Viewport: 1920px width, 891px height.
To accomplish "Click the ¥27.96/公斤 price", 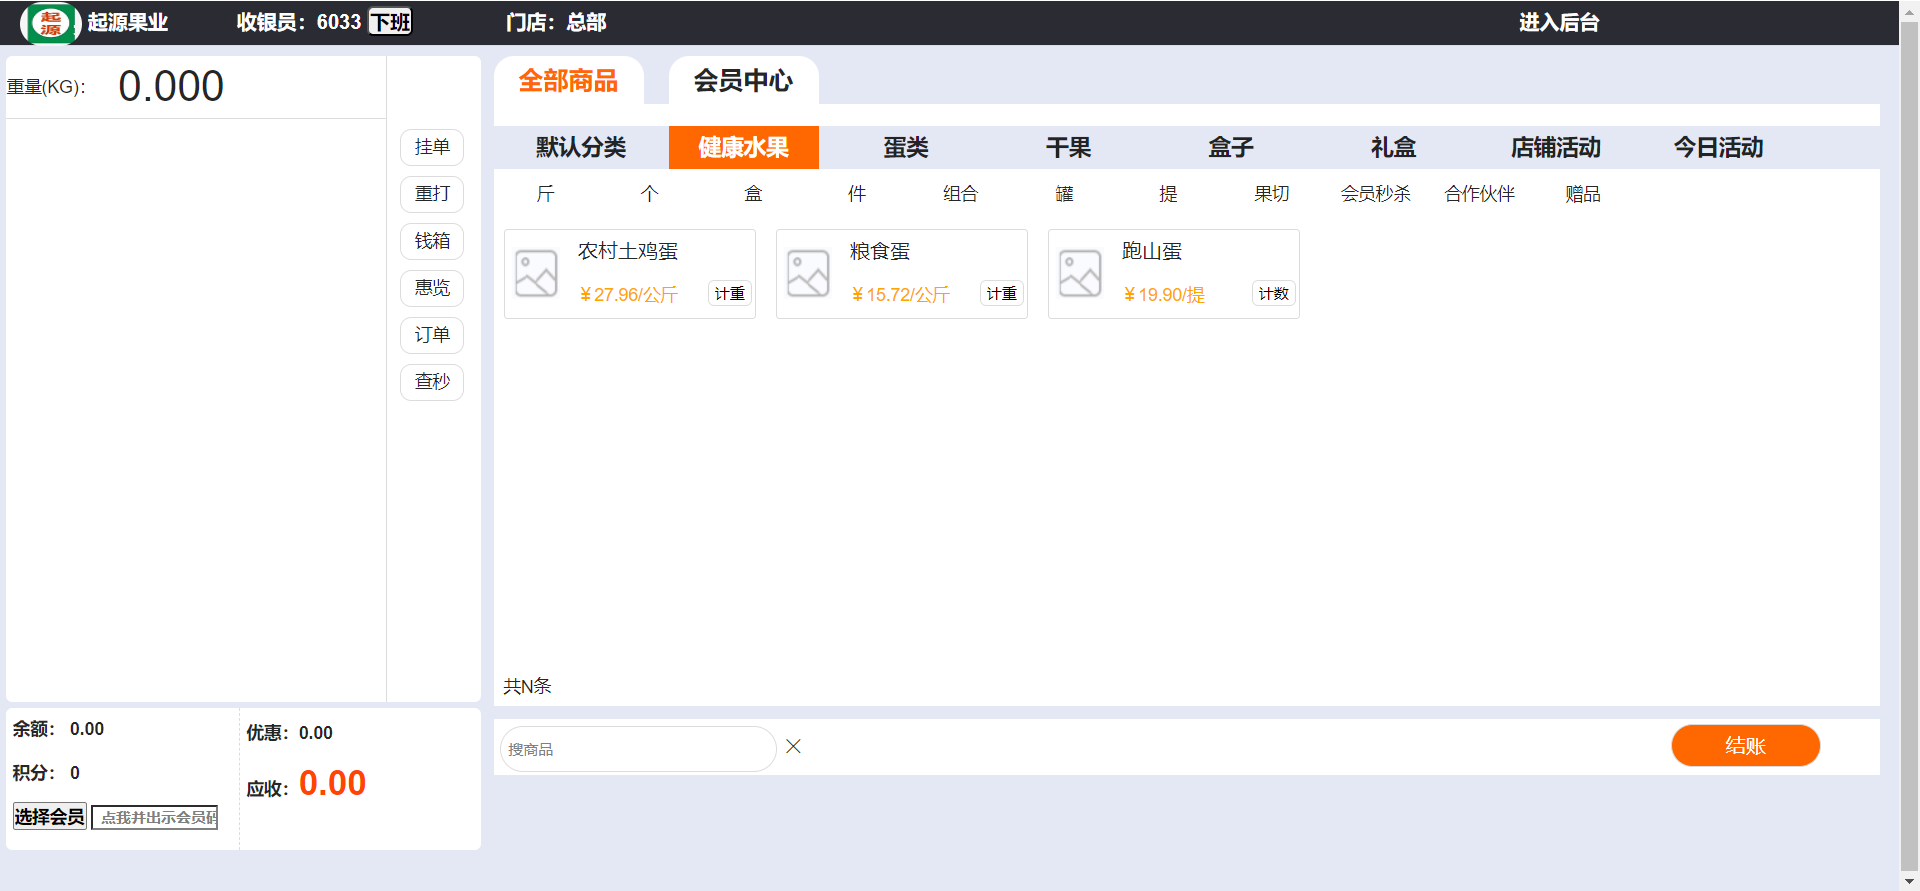I will (x=628, y=295).
